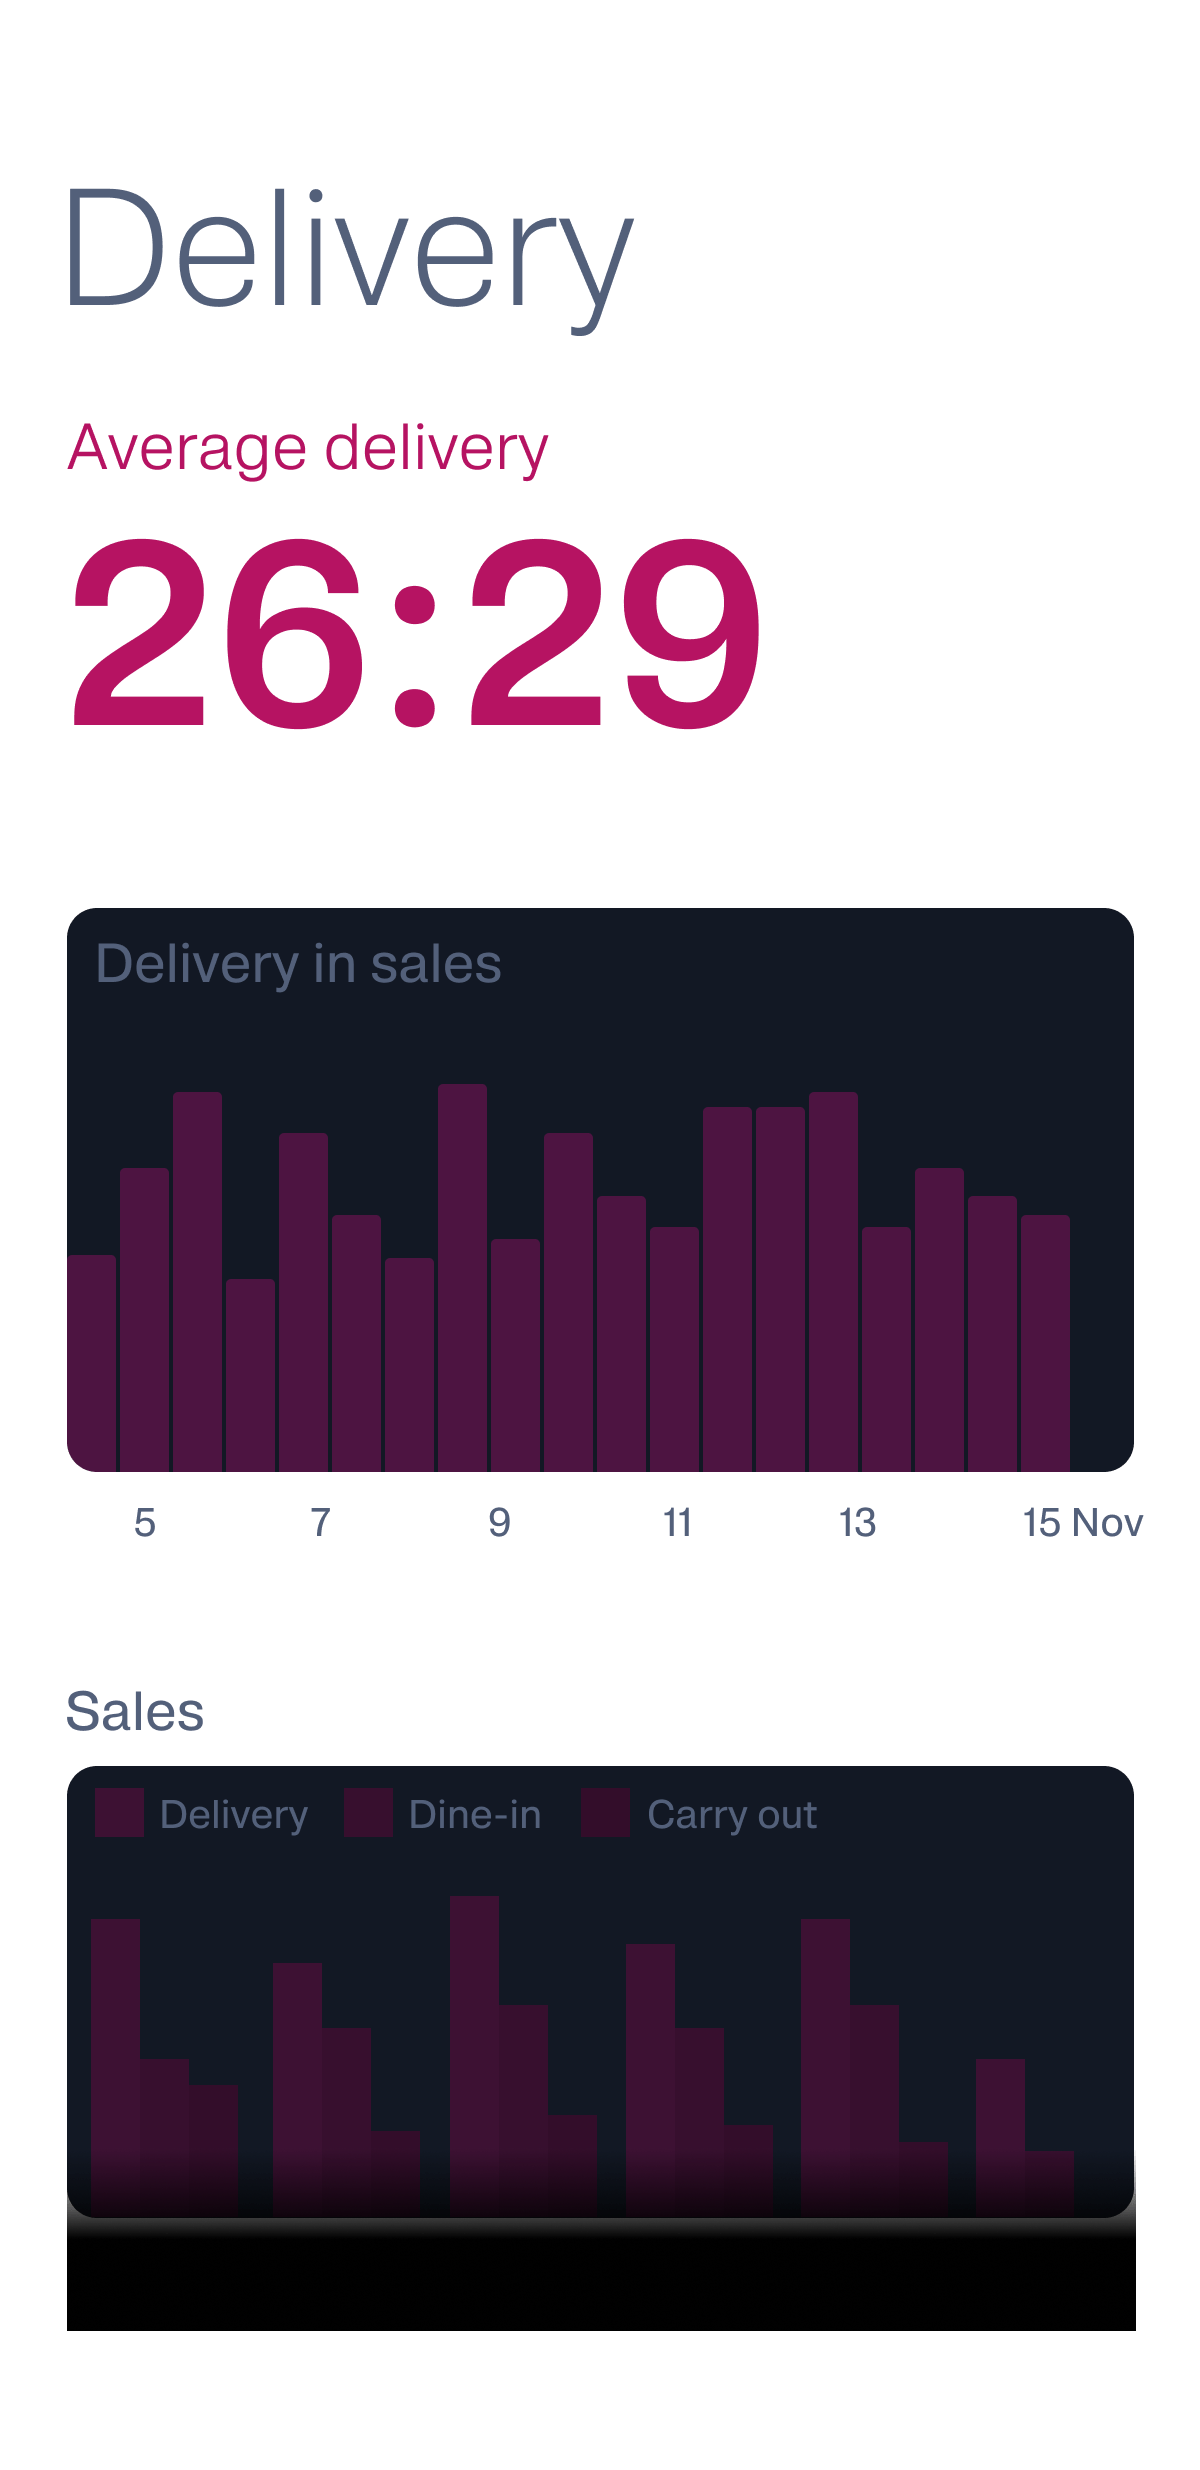The height and width of the screenshot is (2470, 1200).
Task: Select the 13 date axis label
Action: coord(857,1523)
